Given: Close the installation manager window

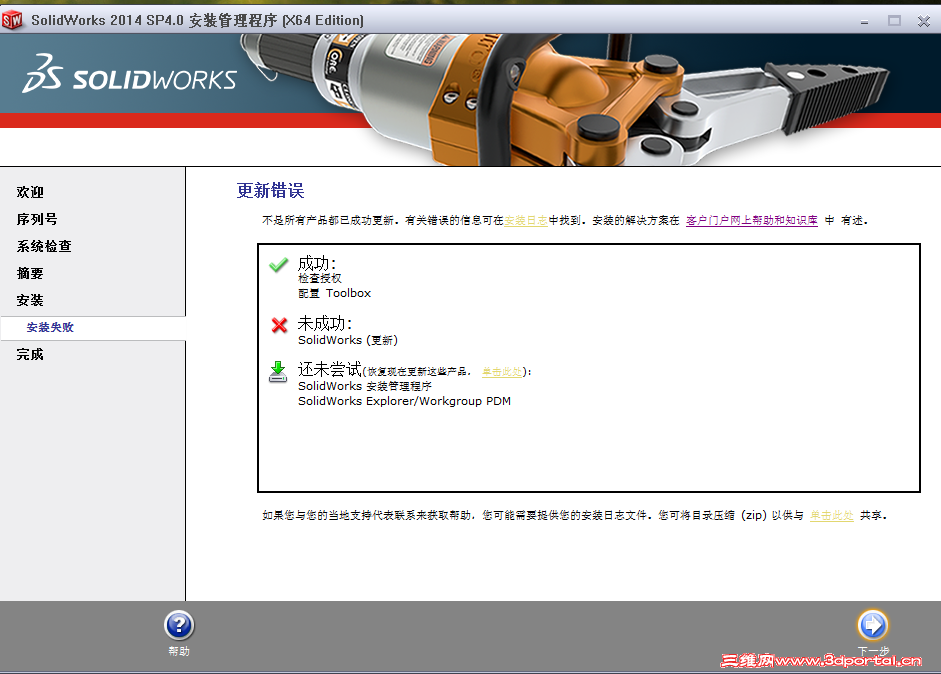Looking at the screenshot, I should 924,21.
